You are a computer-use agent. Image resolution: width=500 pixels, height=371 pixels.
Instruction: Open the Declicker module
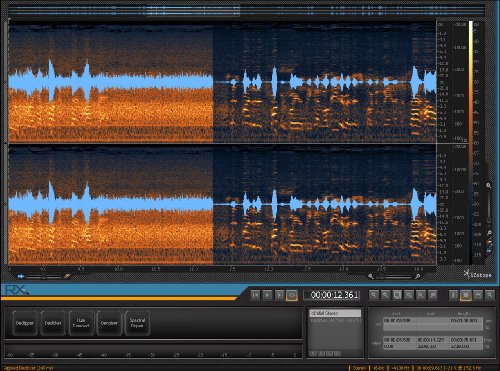click(x=53, y=323)
